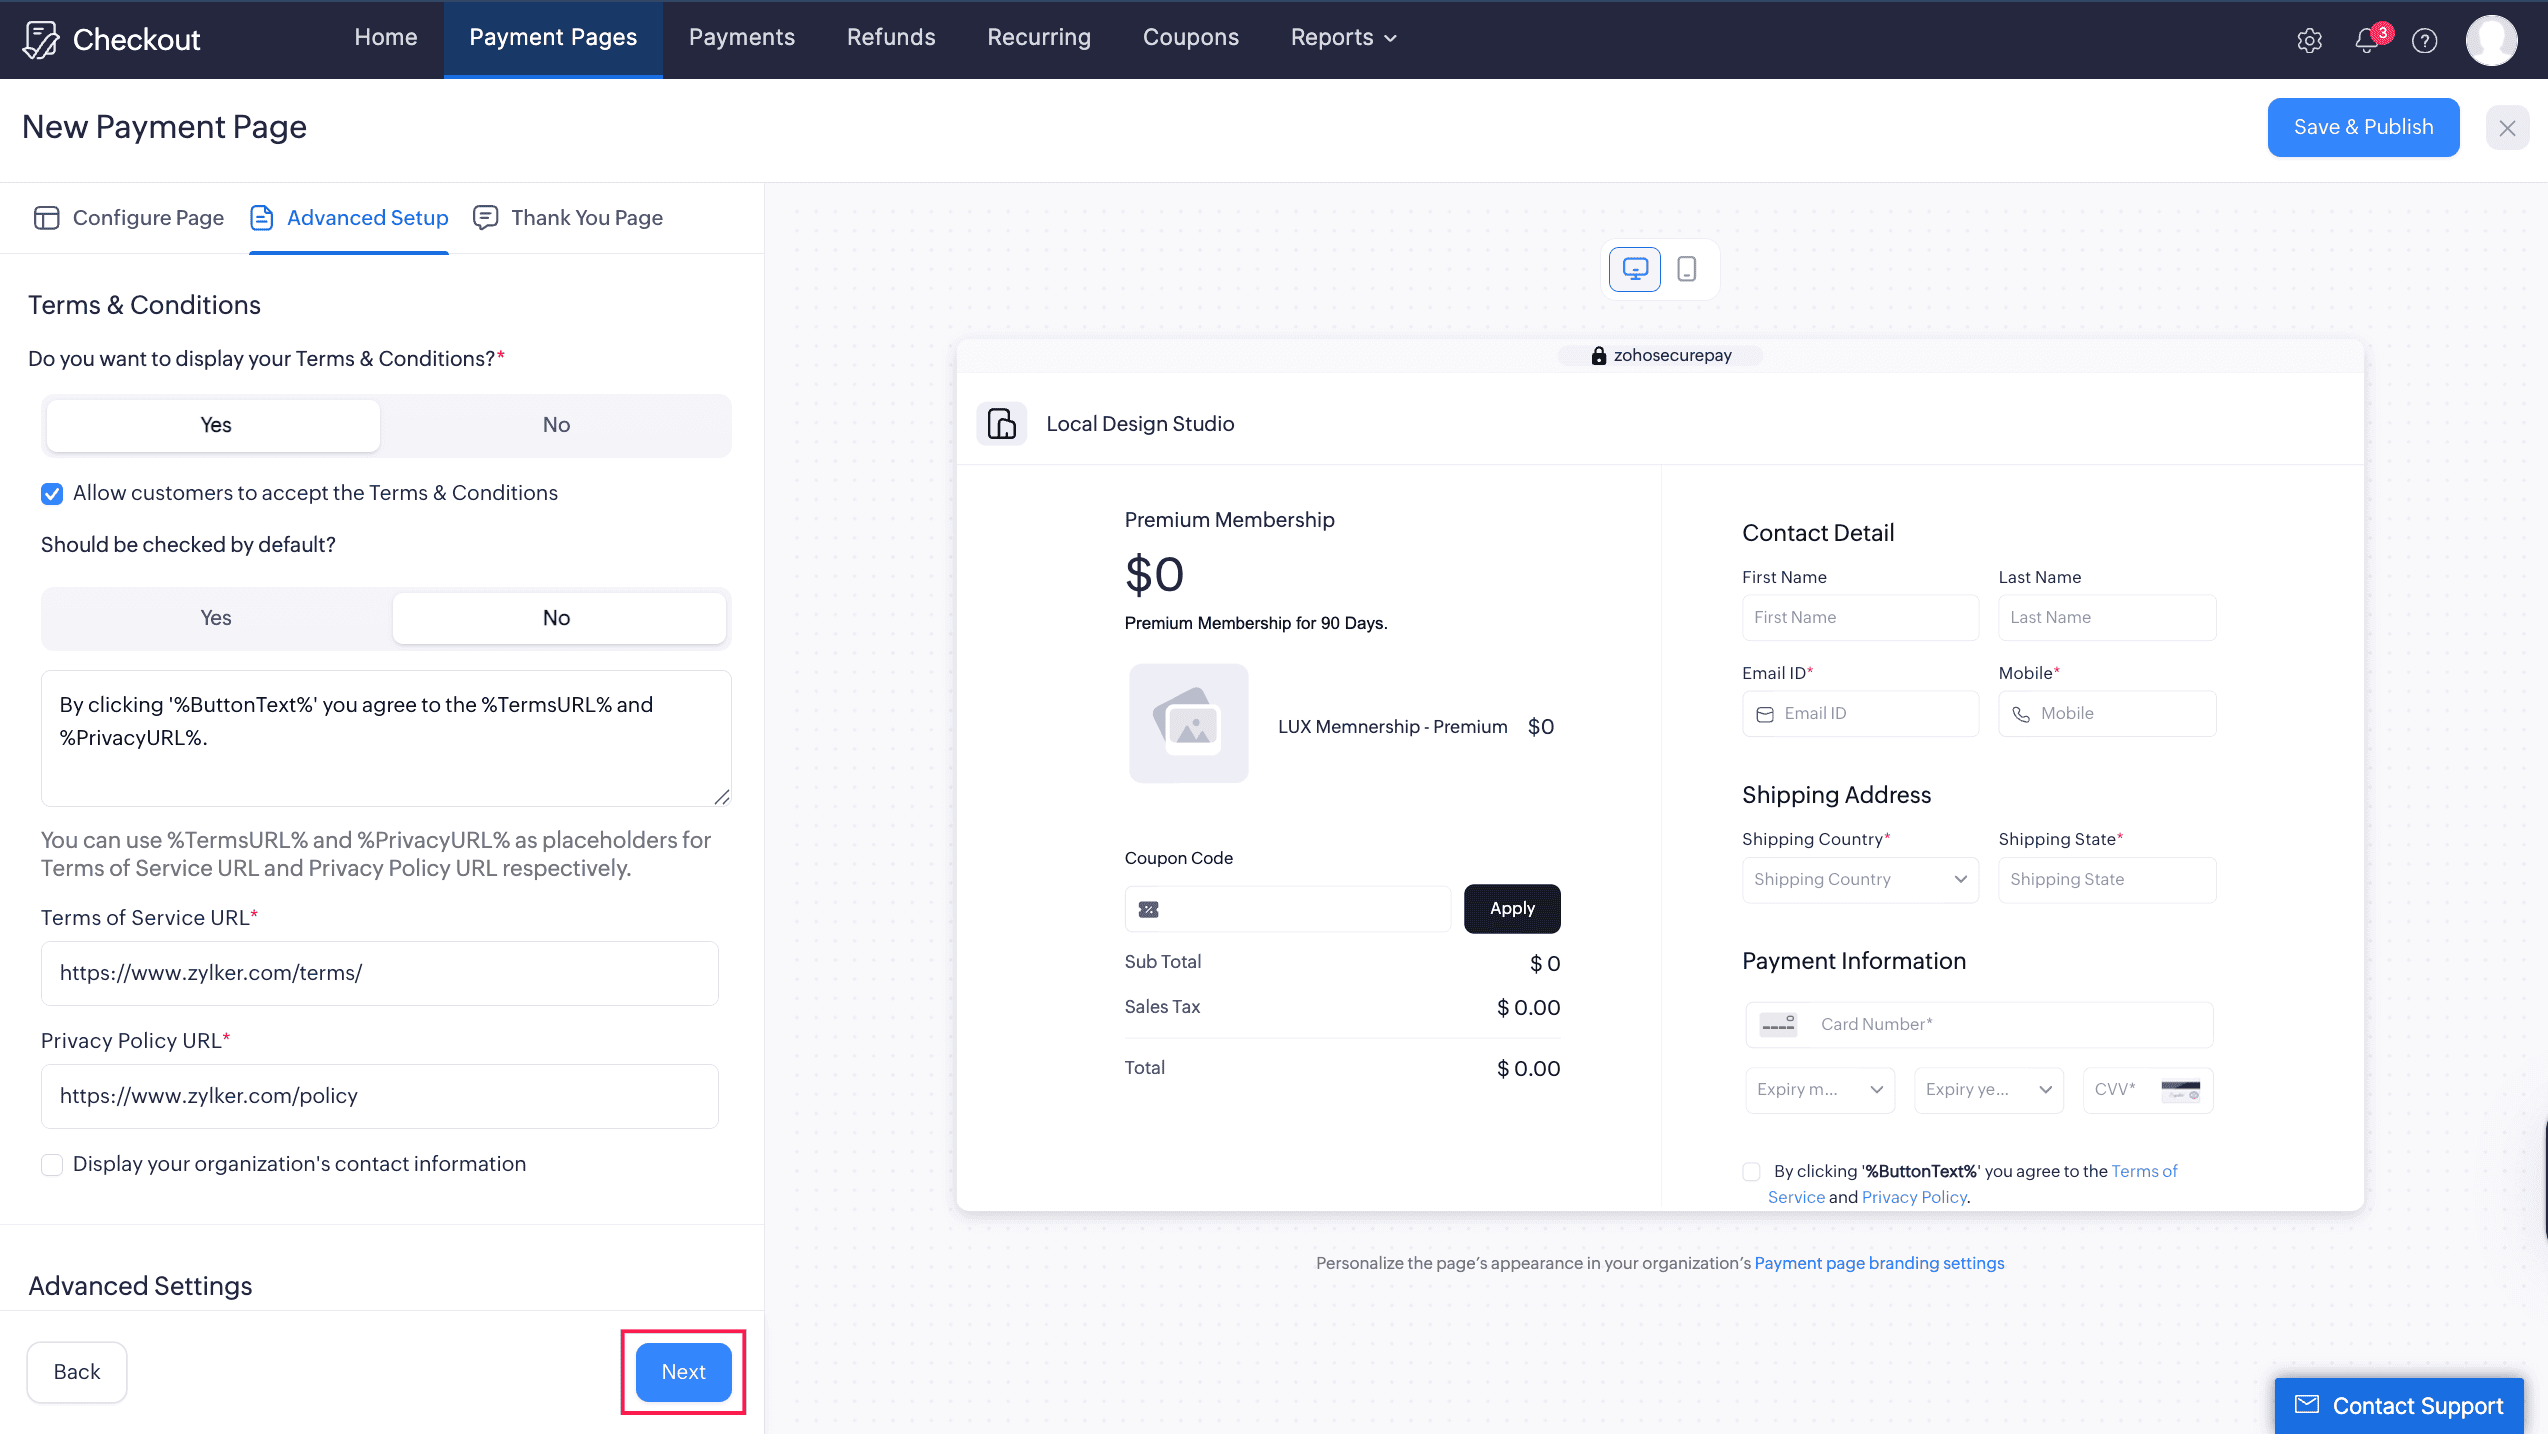Click the Checkout logo icon

(x=40, y=38)
